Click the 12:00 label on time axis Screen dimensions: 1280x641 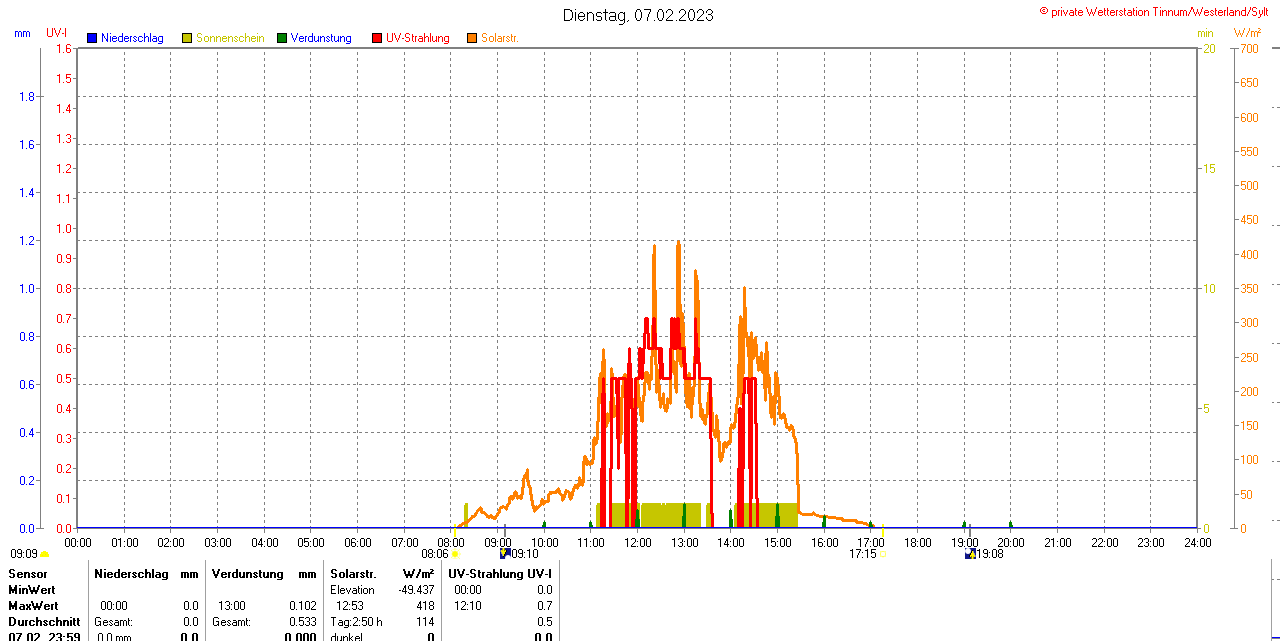[638, 542]
